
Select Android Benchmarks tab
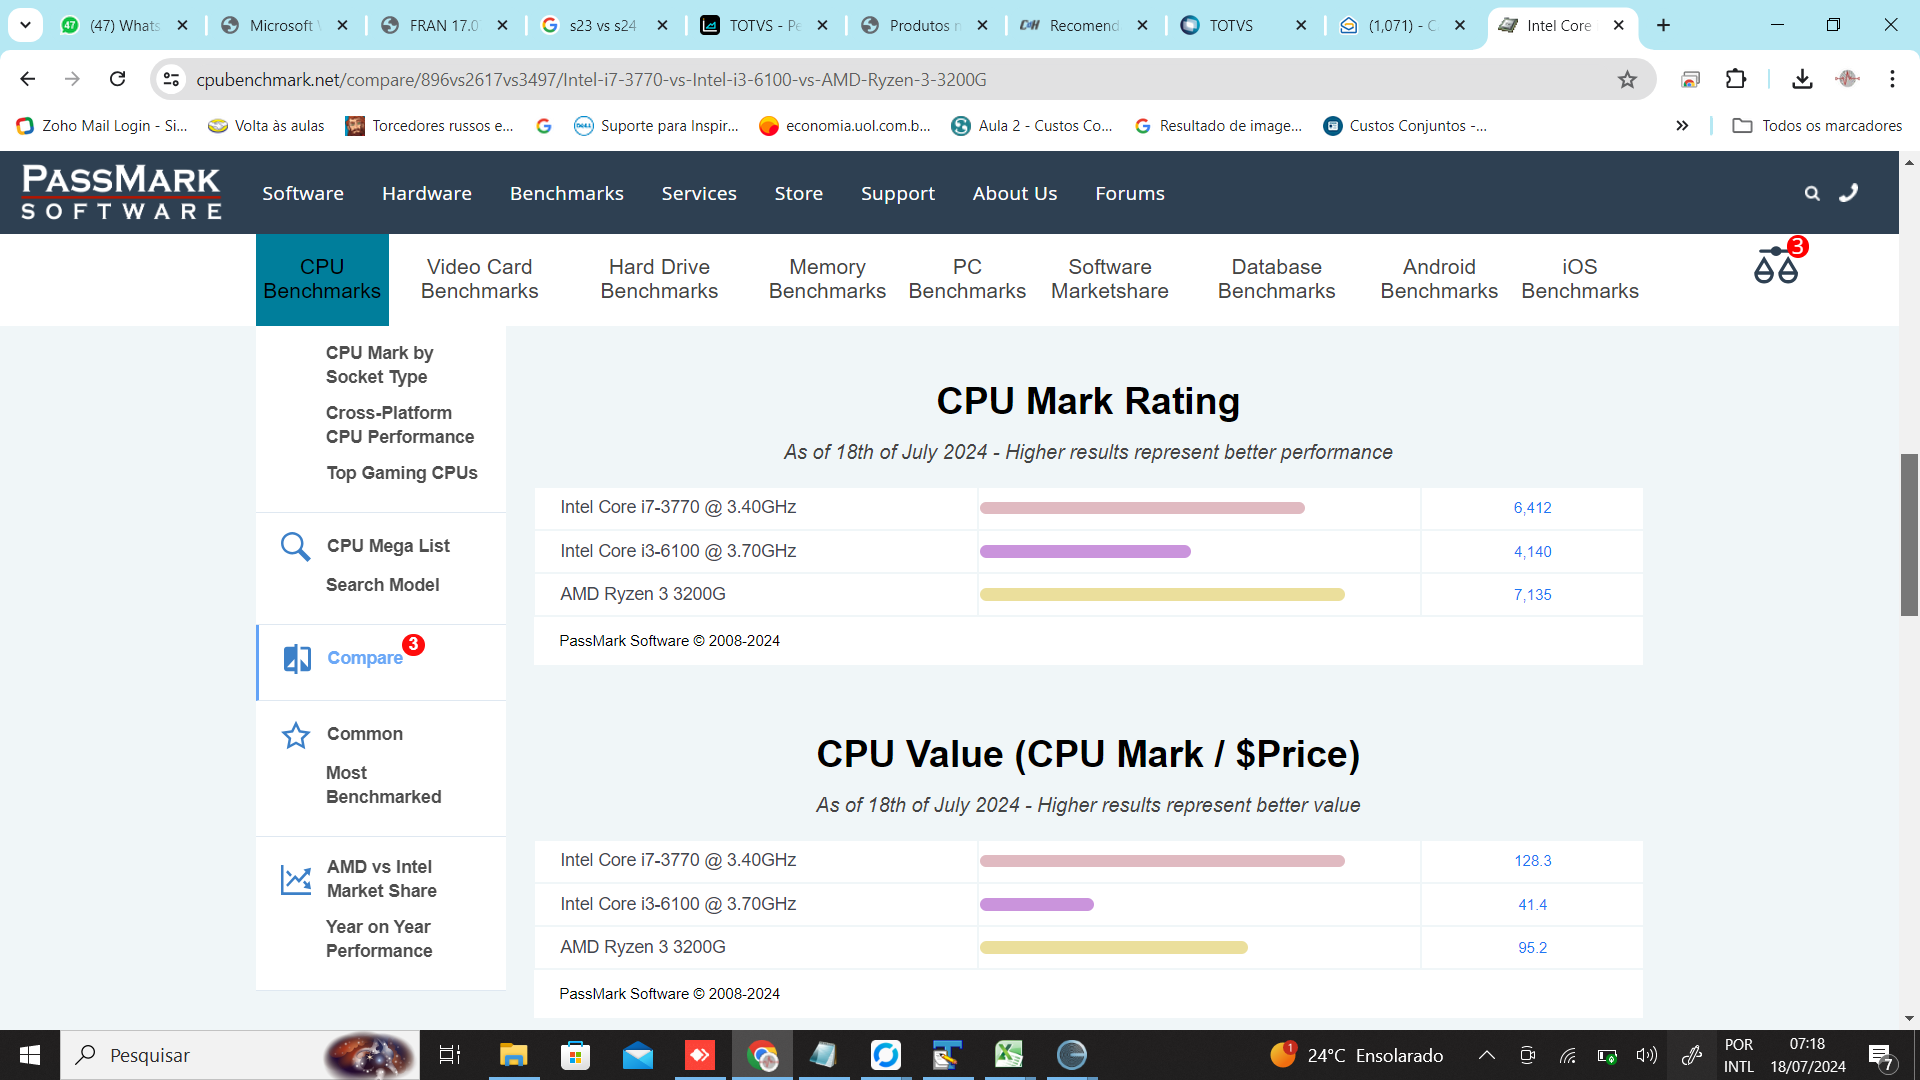point(1439,279)
